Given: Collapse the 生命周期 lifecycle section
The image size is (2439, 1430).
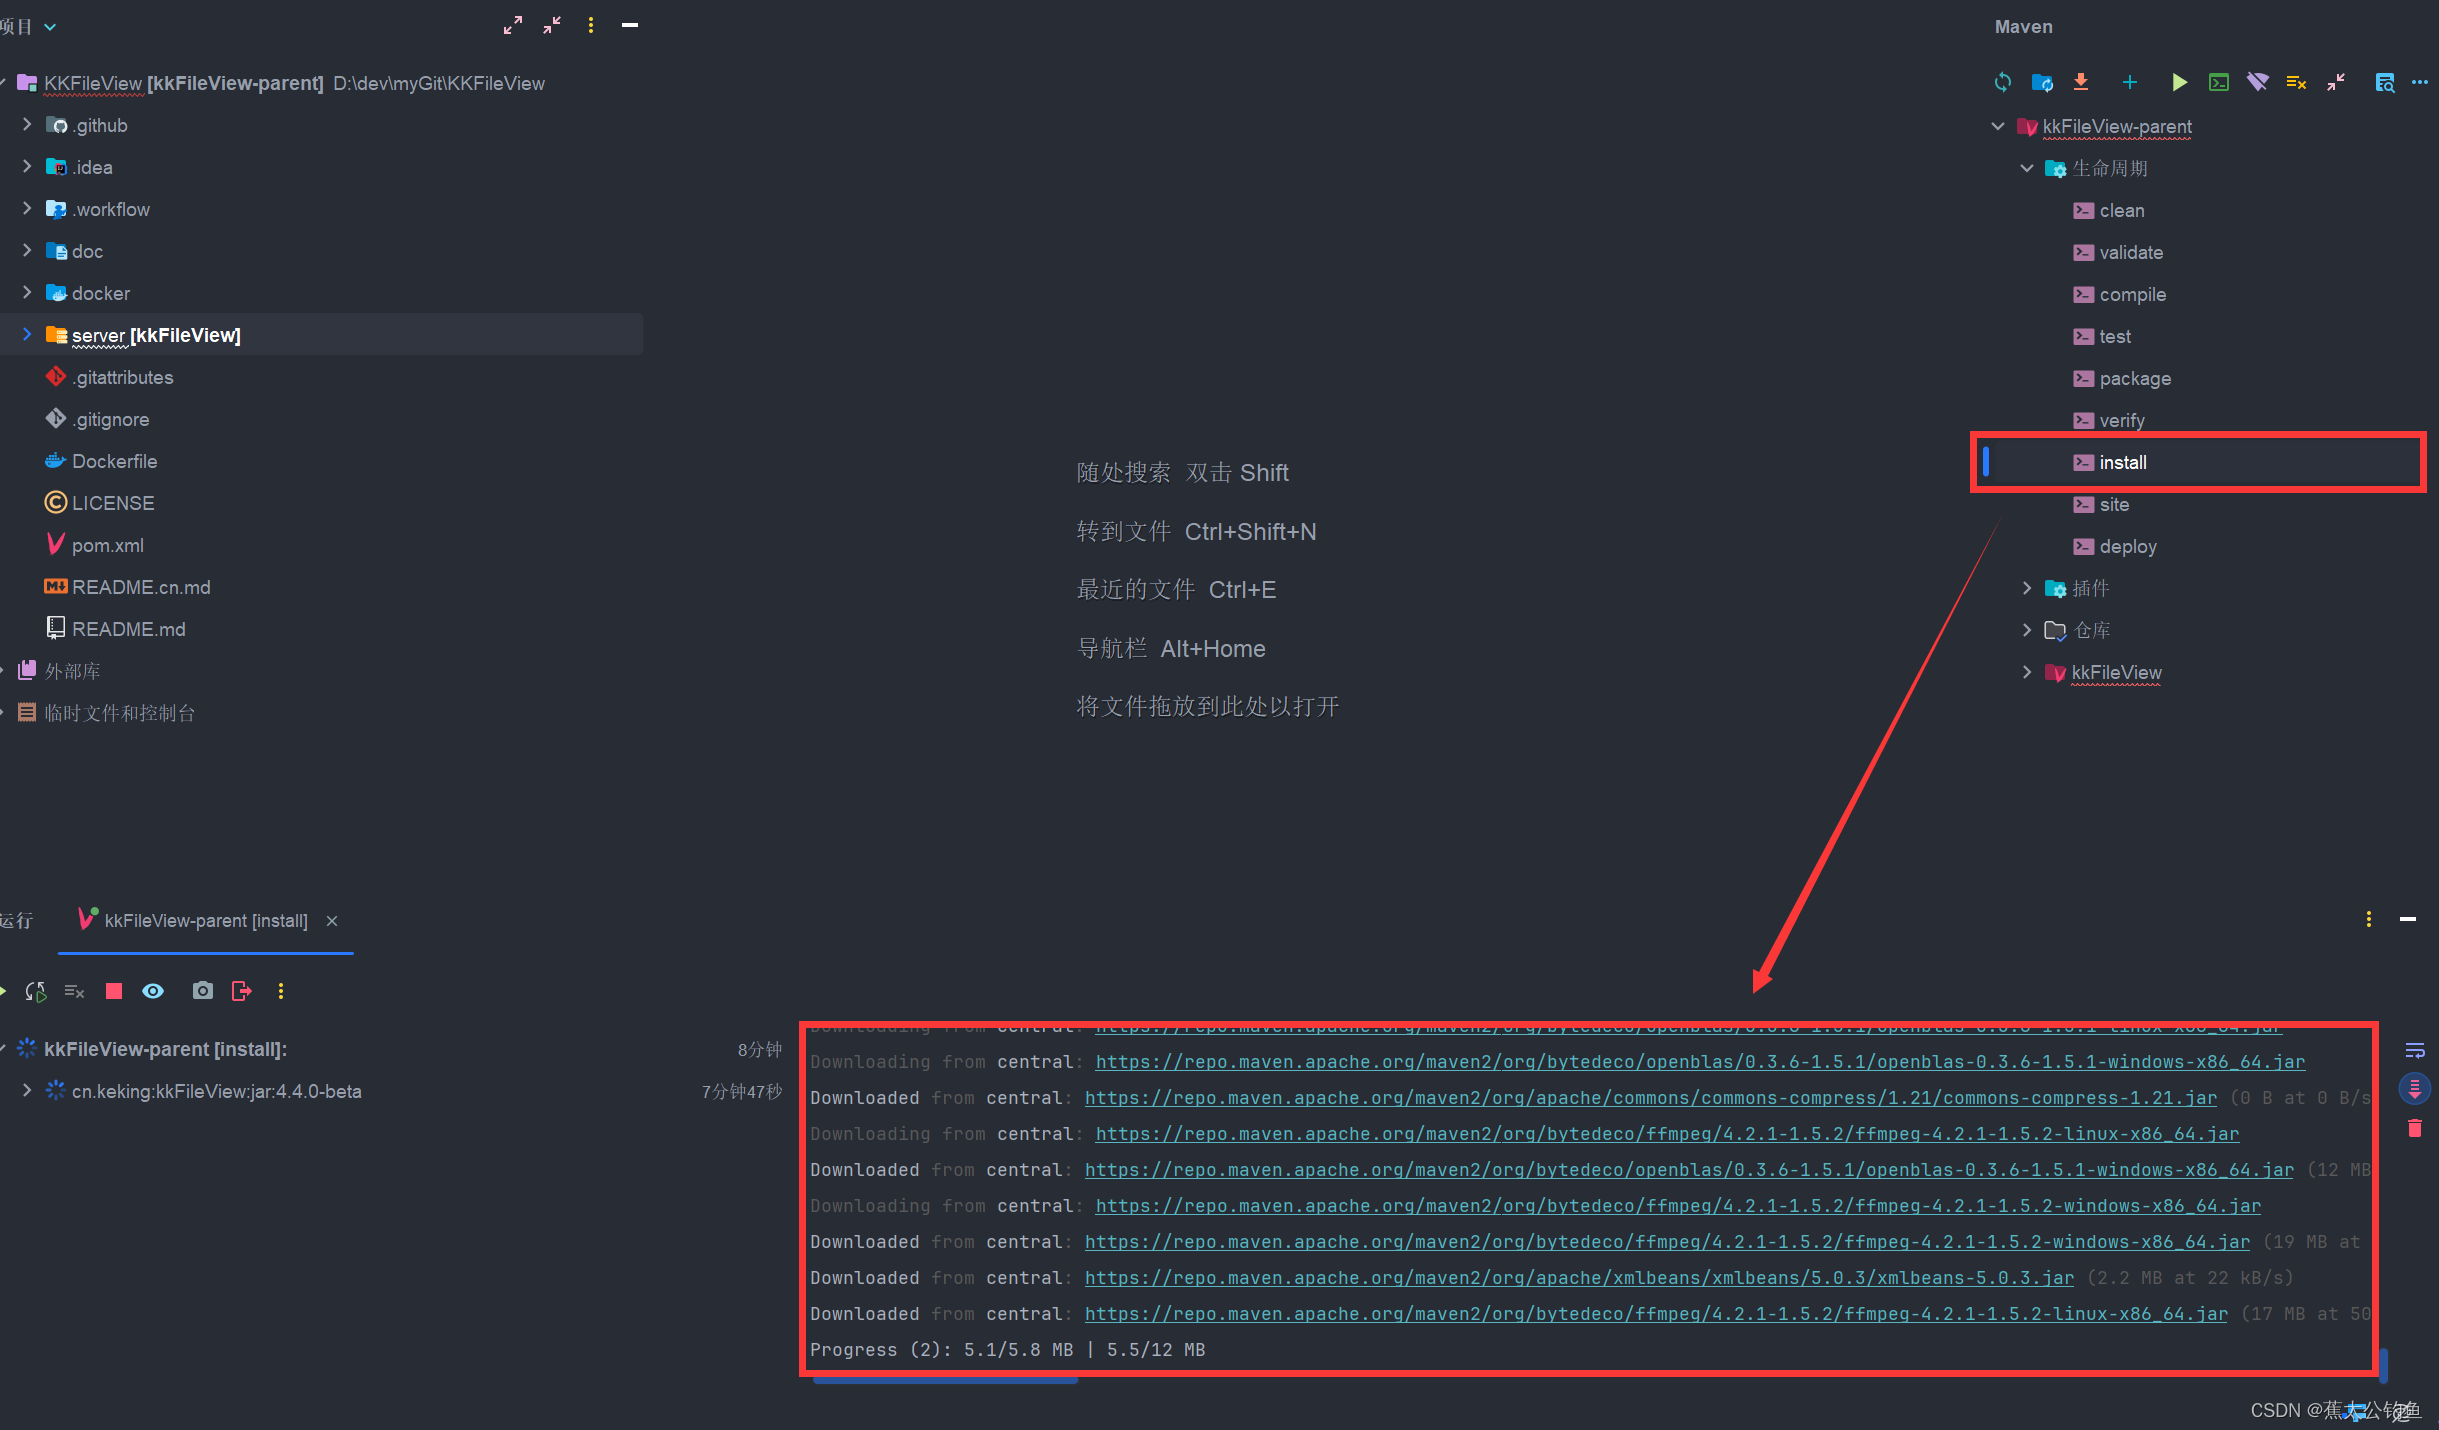Looking at the screenshot, I should coord(2025,168).
